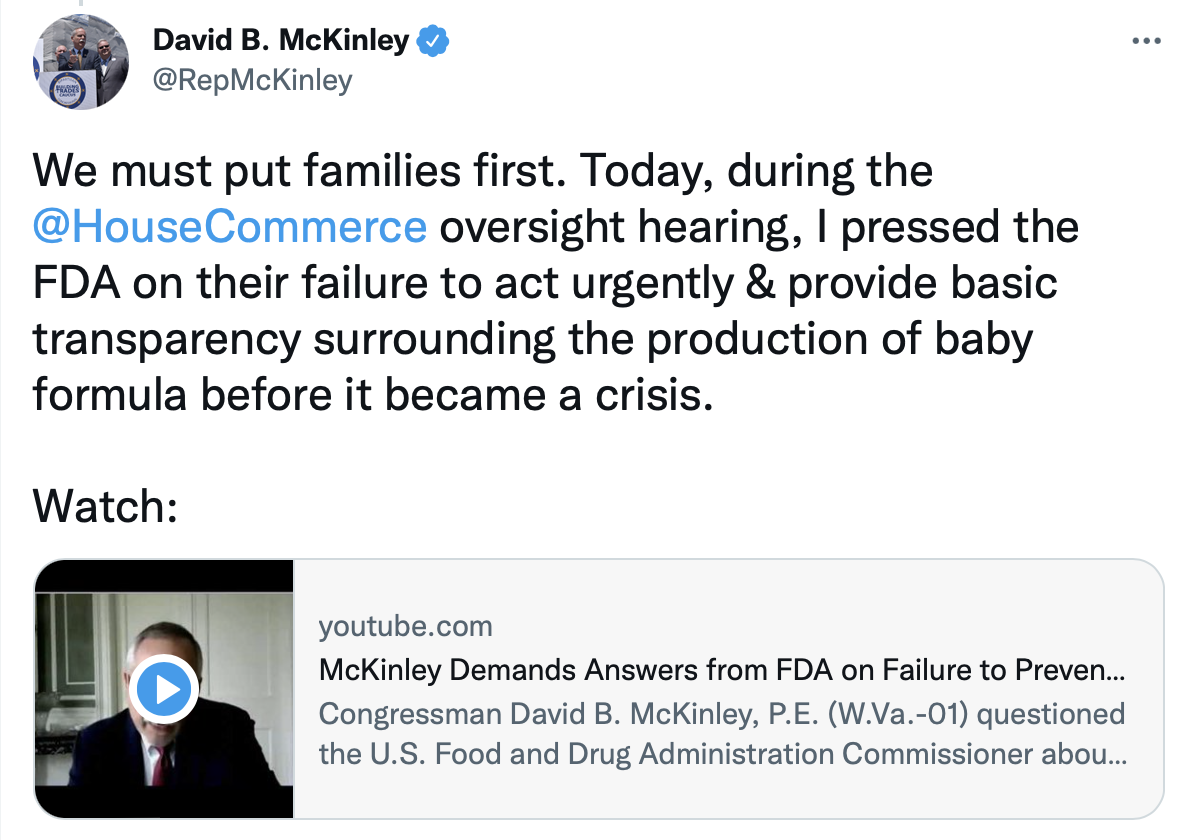Click the @RepMcKinley handle

[252, 80]
